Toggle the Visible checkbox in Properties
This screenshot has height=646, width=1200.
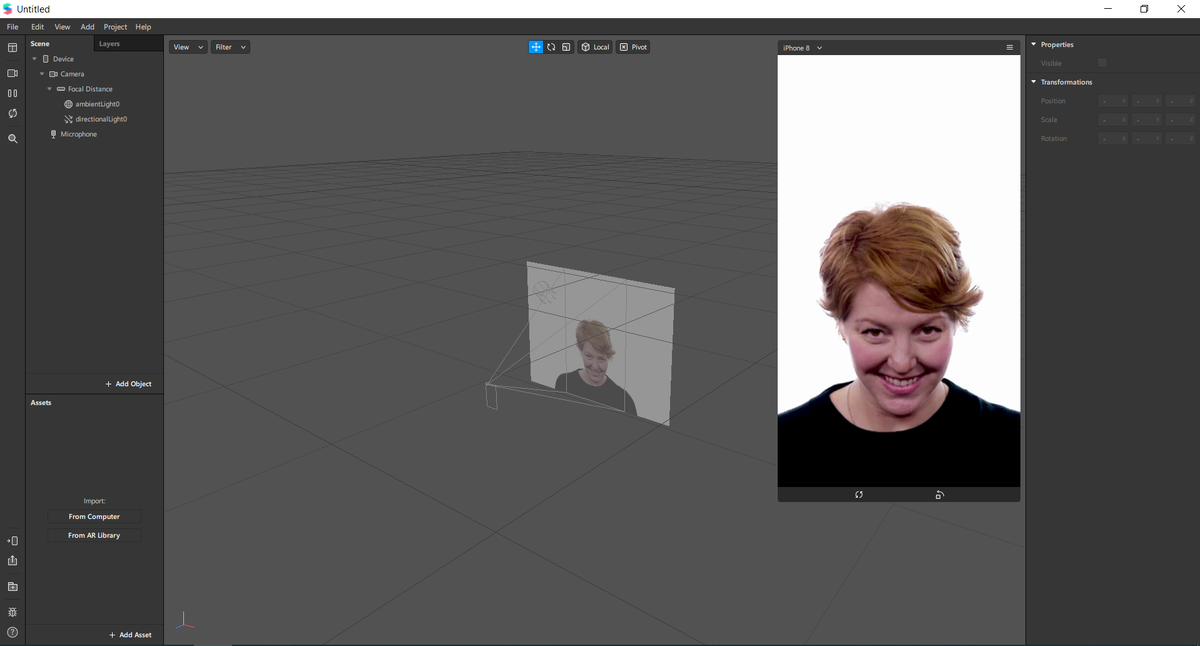tap(1101, 62)
